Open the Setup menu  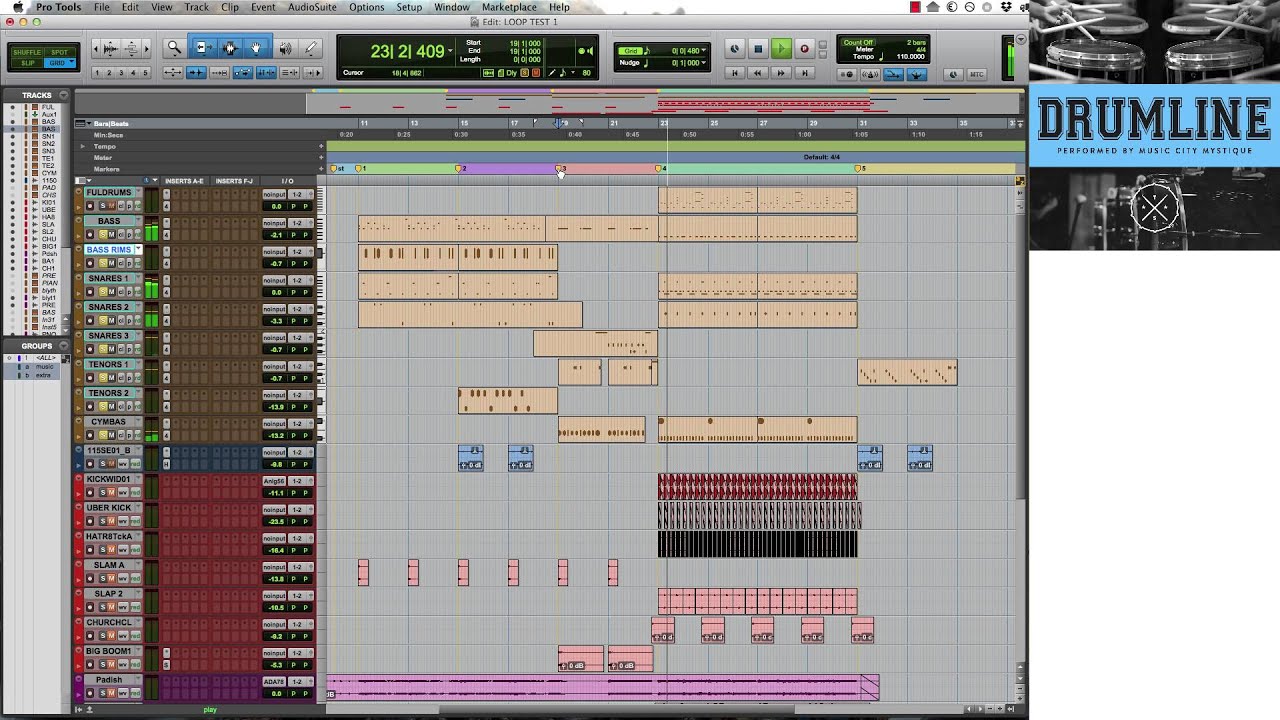tap(409, 7)
